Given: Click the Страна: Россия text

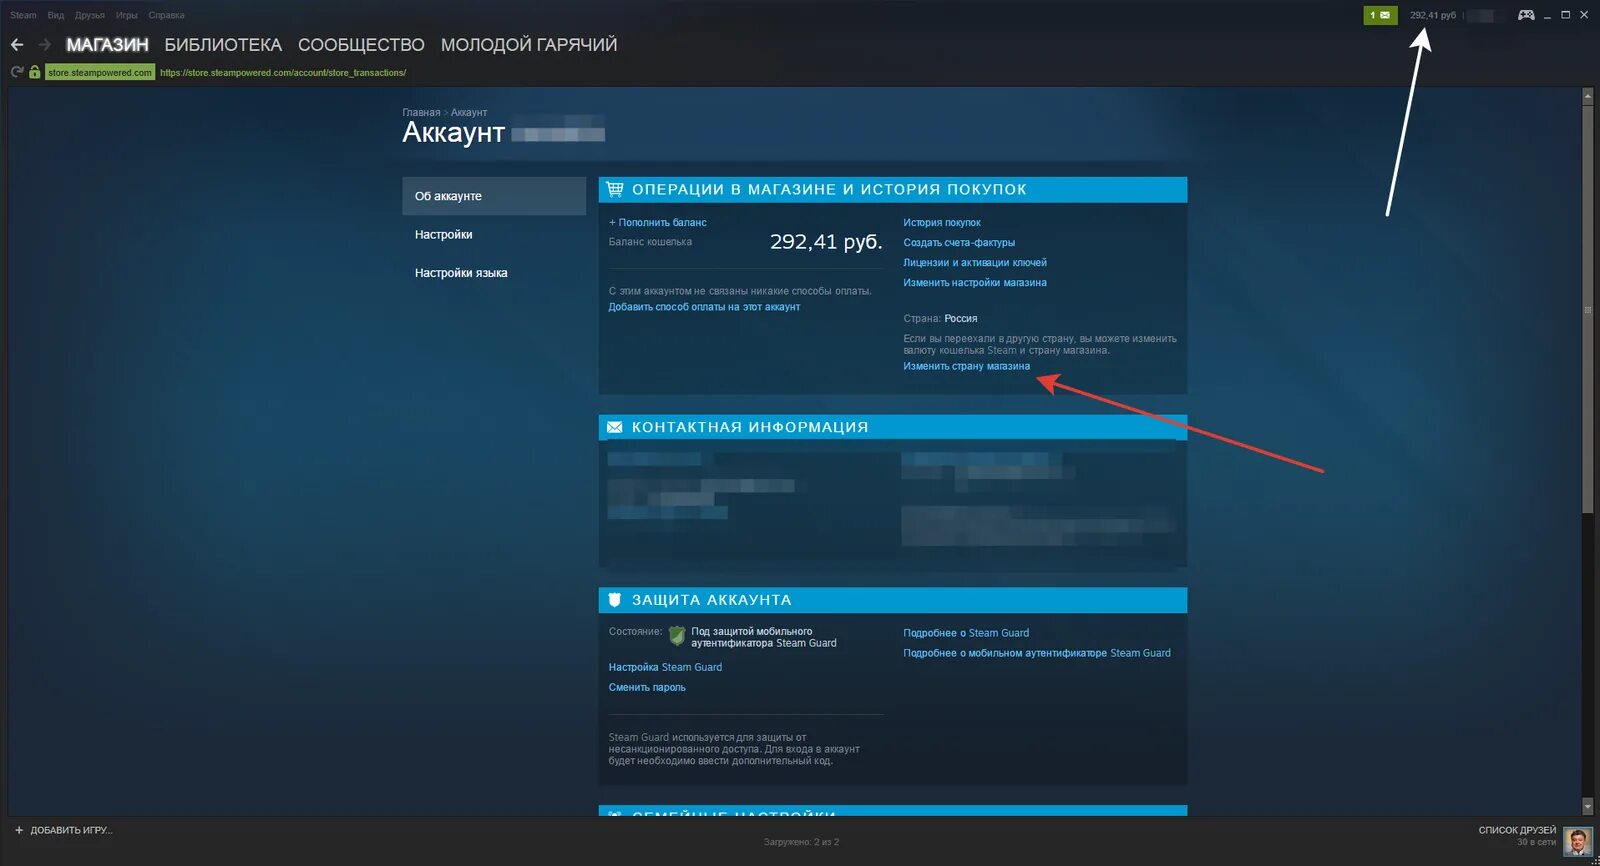Looking at the screenshot, I should tap(940, 318).
